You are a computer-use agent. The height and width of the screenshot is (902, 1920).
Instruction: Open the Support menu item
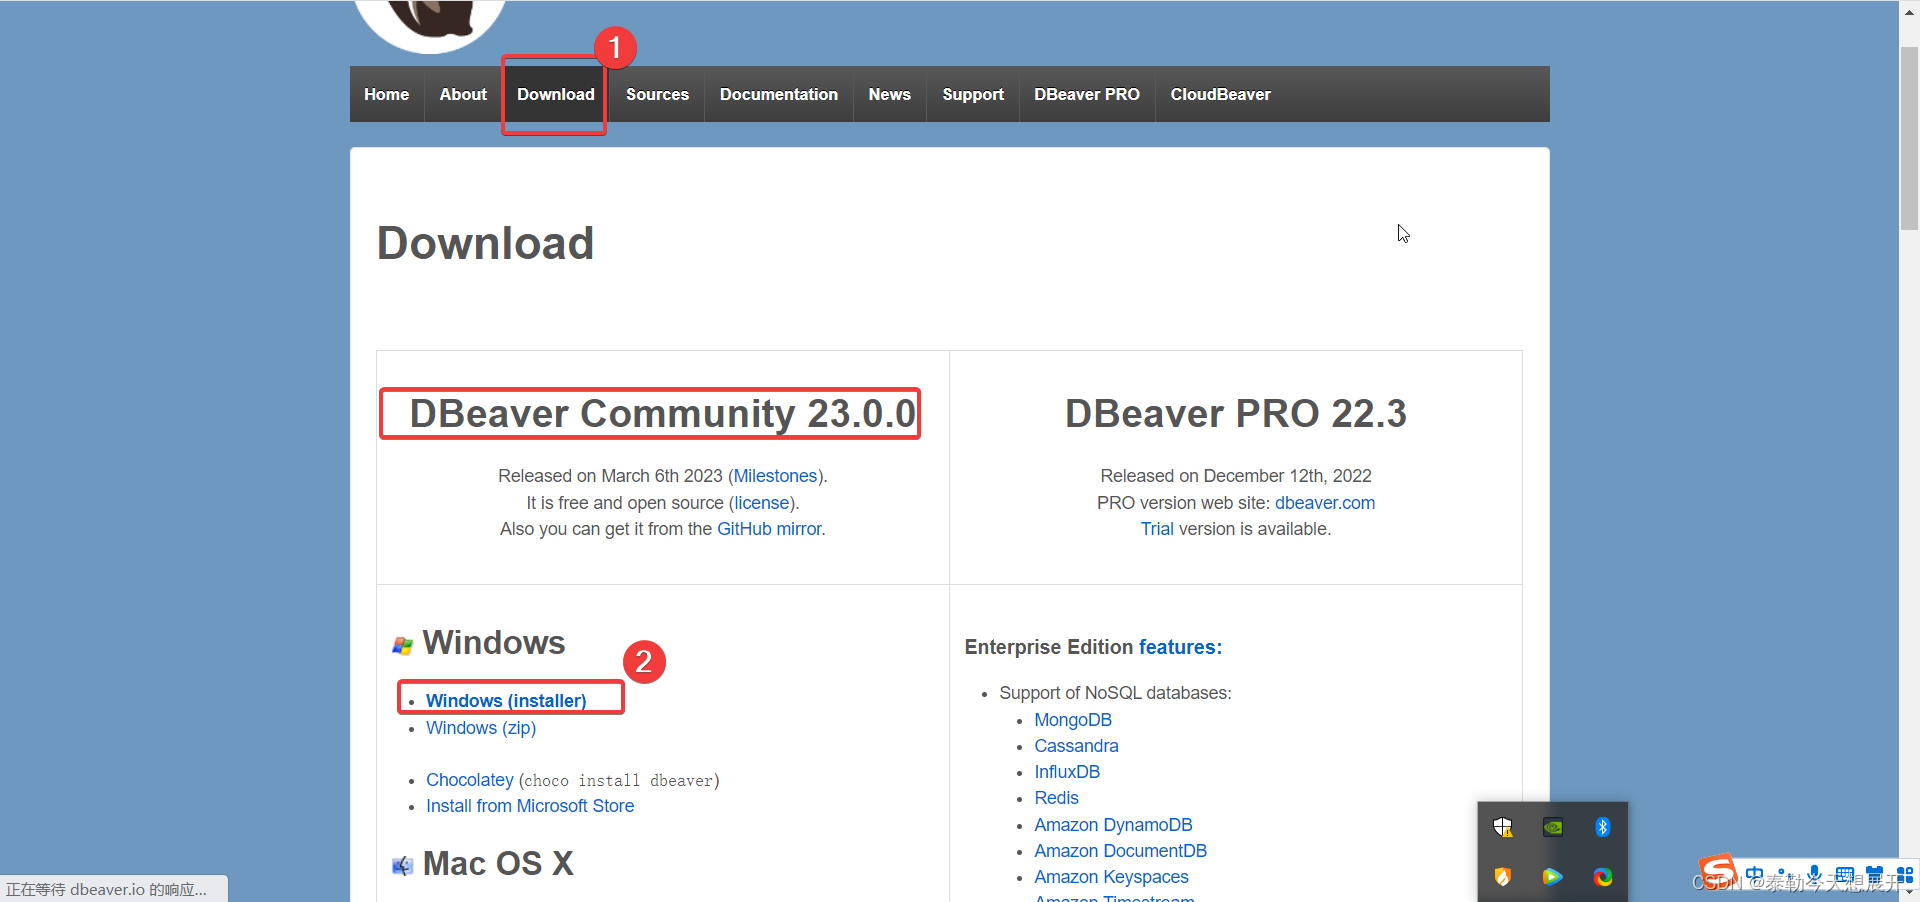973,94
